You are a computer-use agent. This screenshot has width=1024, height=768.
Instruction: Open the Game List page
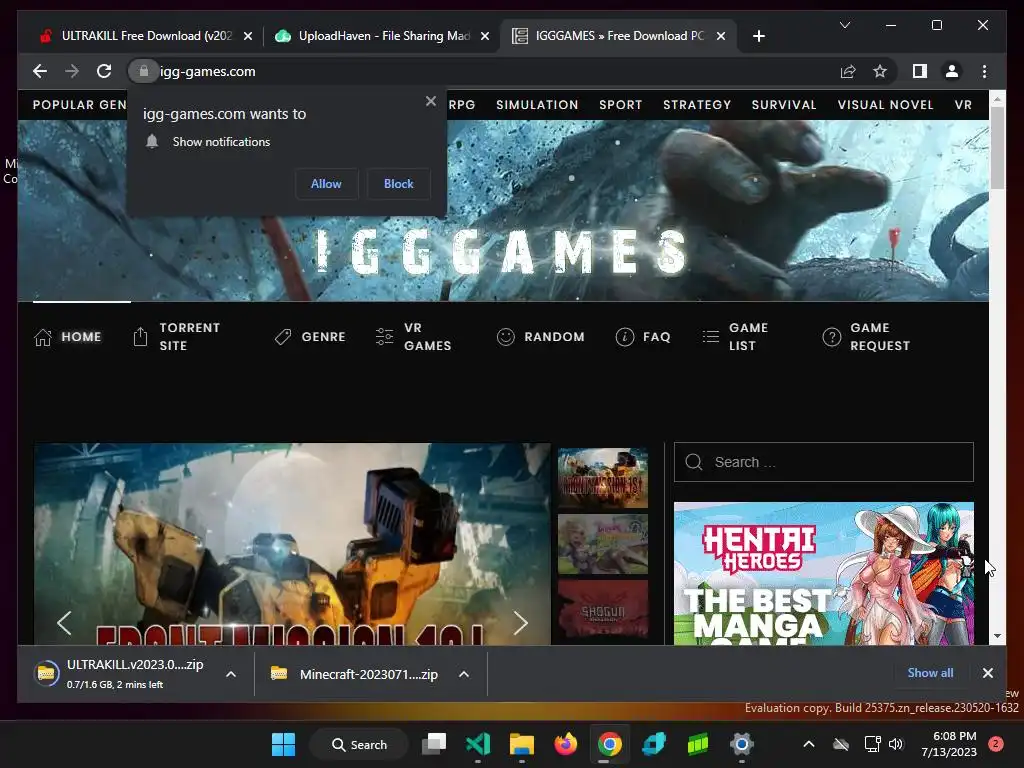click(x=735, y=336)
